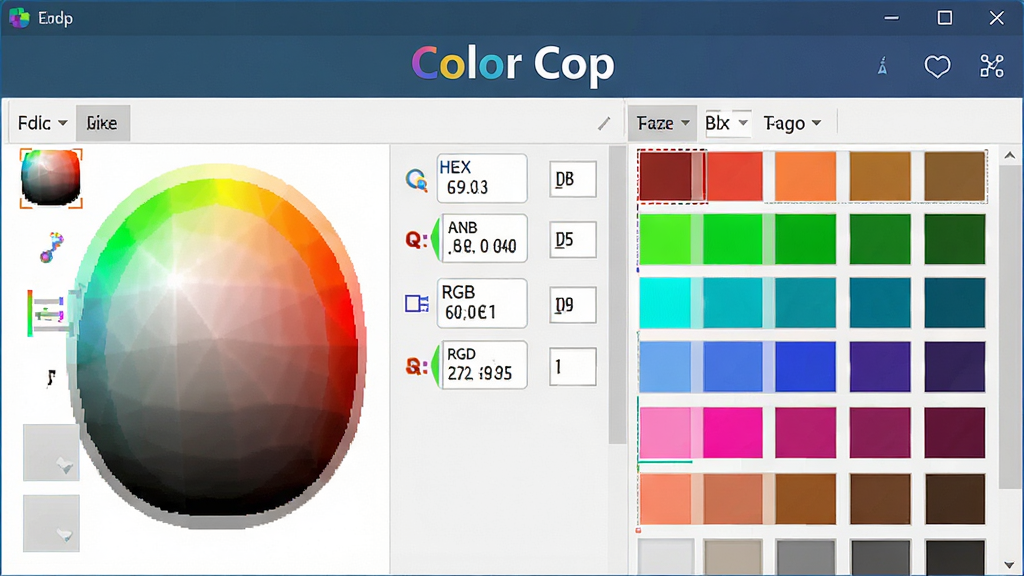Select the darkest brown swatch
Image resolution: width=1024 pixels, height=576 pixels.
[955, 499]
